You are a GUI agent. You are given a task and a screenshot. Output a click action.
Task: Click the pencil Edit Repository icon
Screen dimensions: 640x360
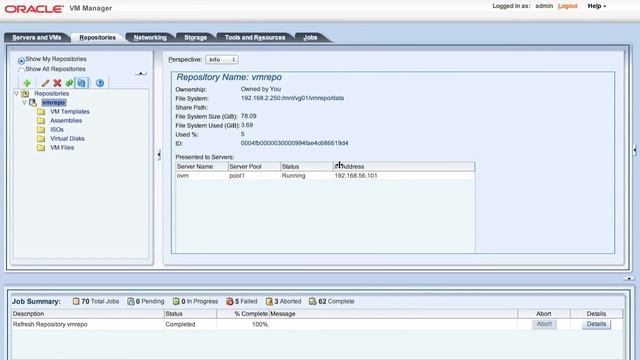45,83
